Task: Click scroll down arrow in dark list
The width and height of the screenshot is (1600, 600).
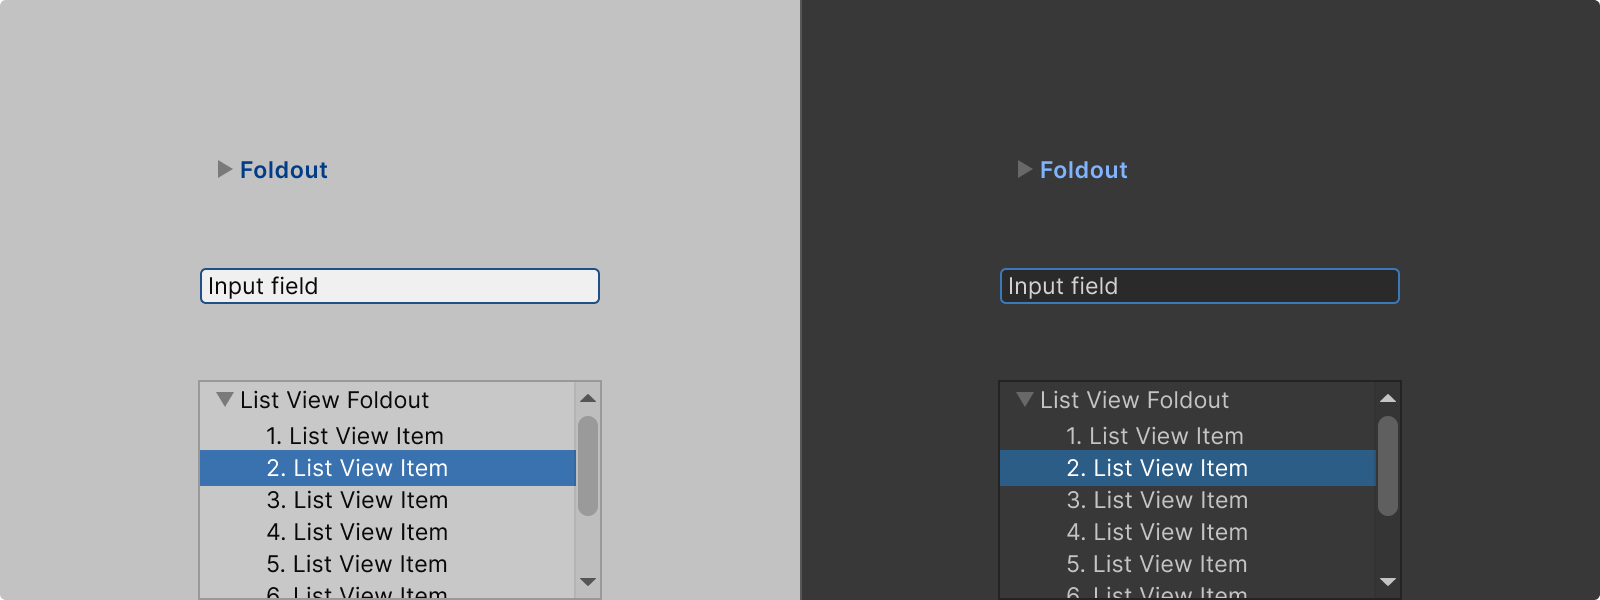Action: [x=1388, y=582]
